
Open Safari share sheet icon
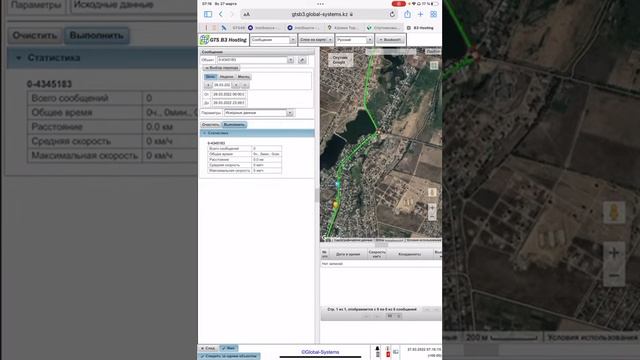coord(407,14)
